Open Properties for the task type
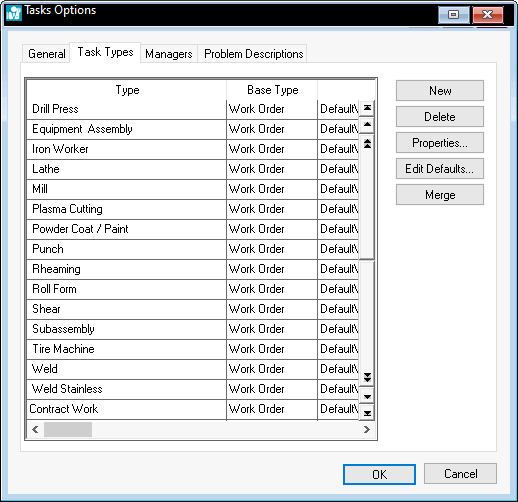 [440, 142]
